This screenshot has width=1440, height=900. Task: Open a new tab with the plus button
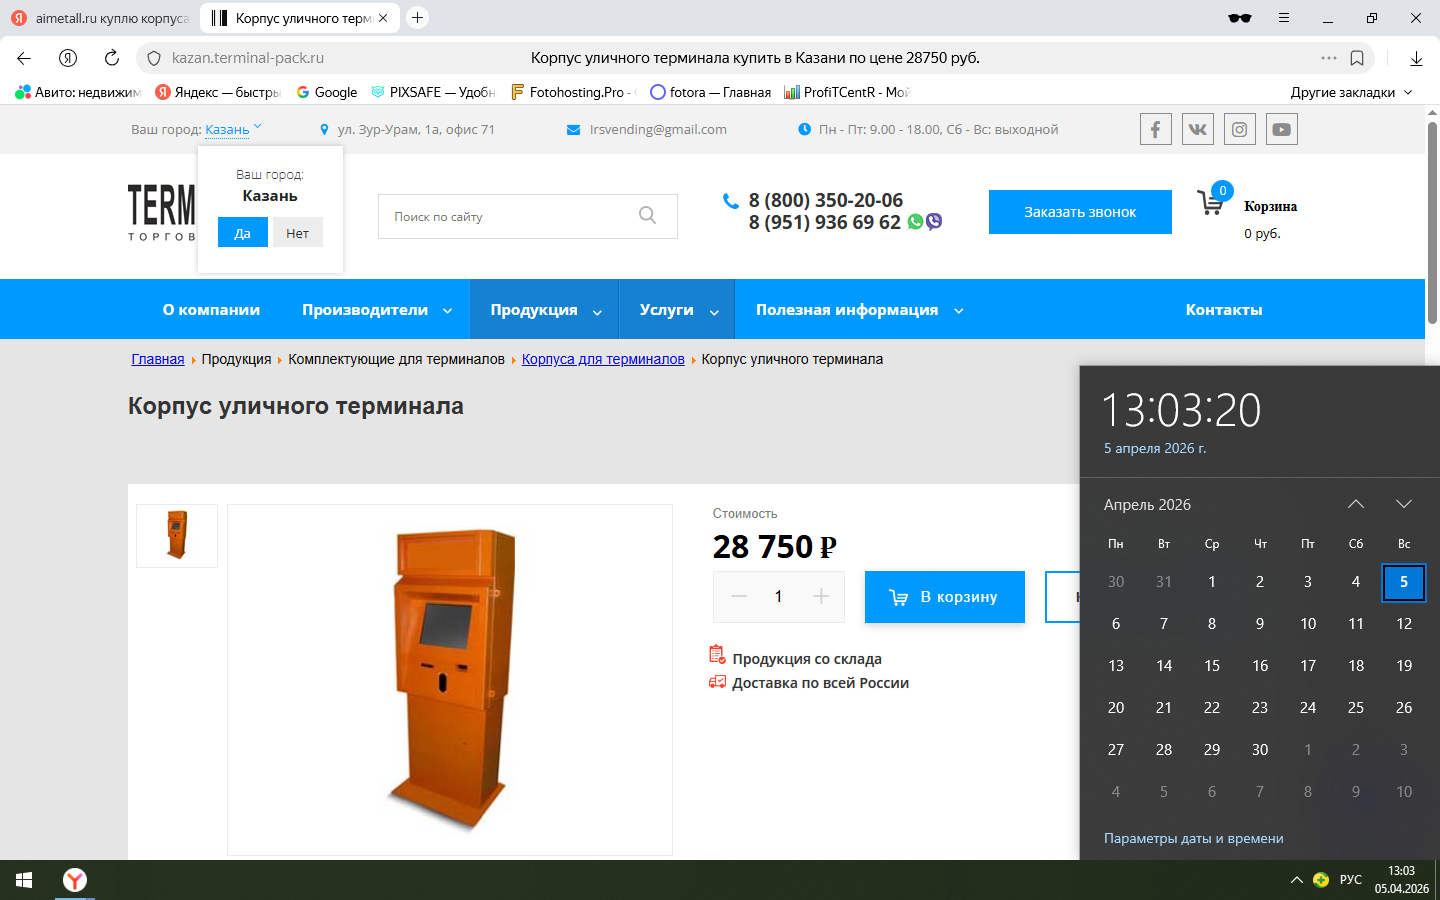point(418,18)
